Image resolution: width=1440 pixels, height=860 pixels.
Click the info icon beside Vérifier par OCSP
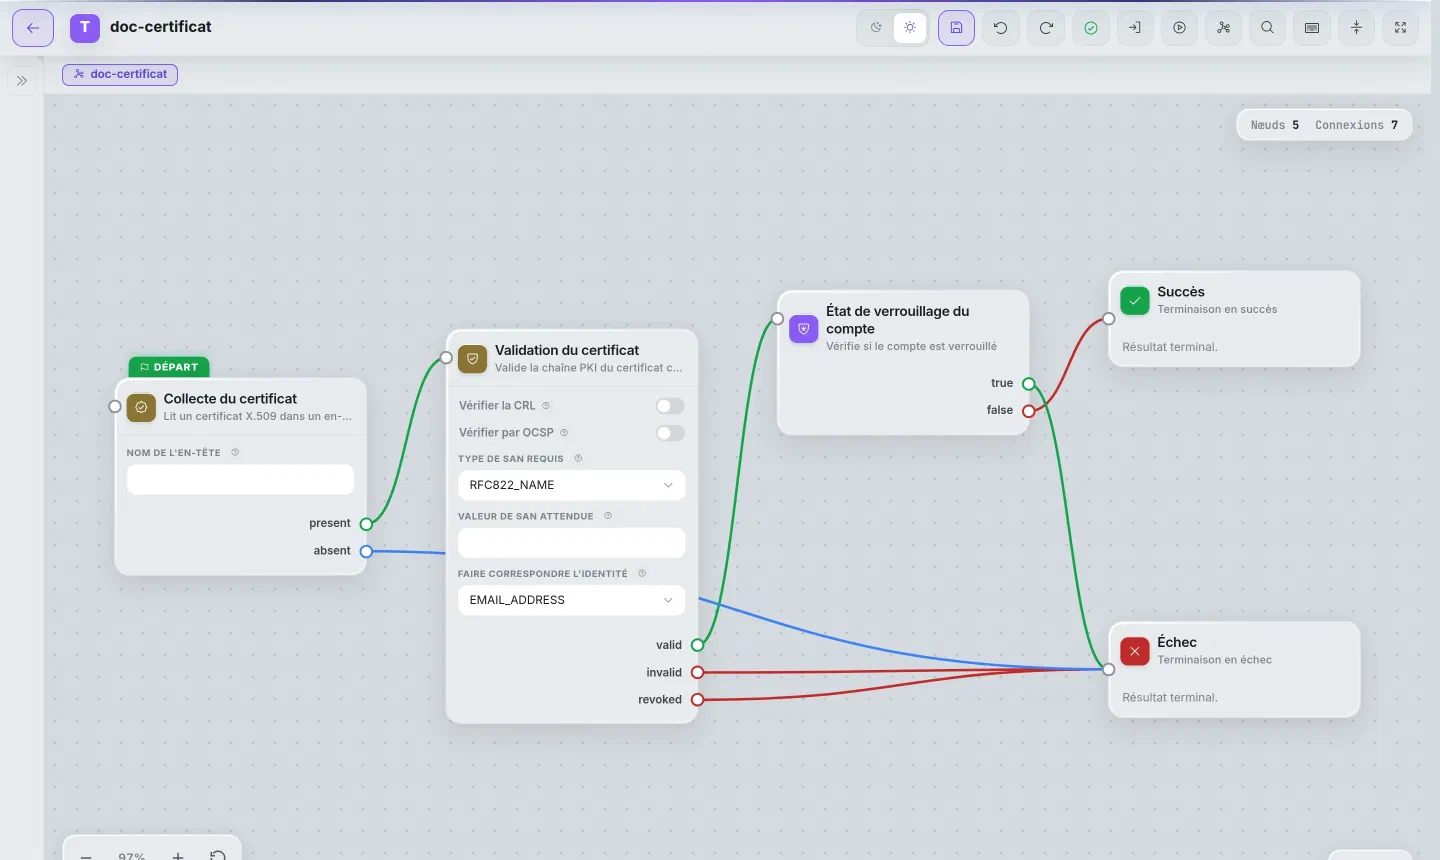tap(564, 432)
